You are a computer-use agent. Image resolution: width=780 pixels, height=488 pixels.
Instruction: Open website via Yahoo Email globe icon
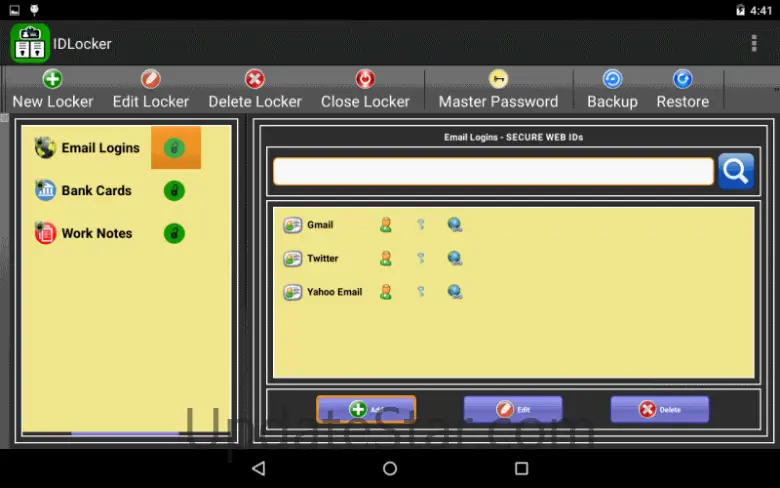(x=455, y=292)
